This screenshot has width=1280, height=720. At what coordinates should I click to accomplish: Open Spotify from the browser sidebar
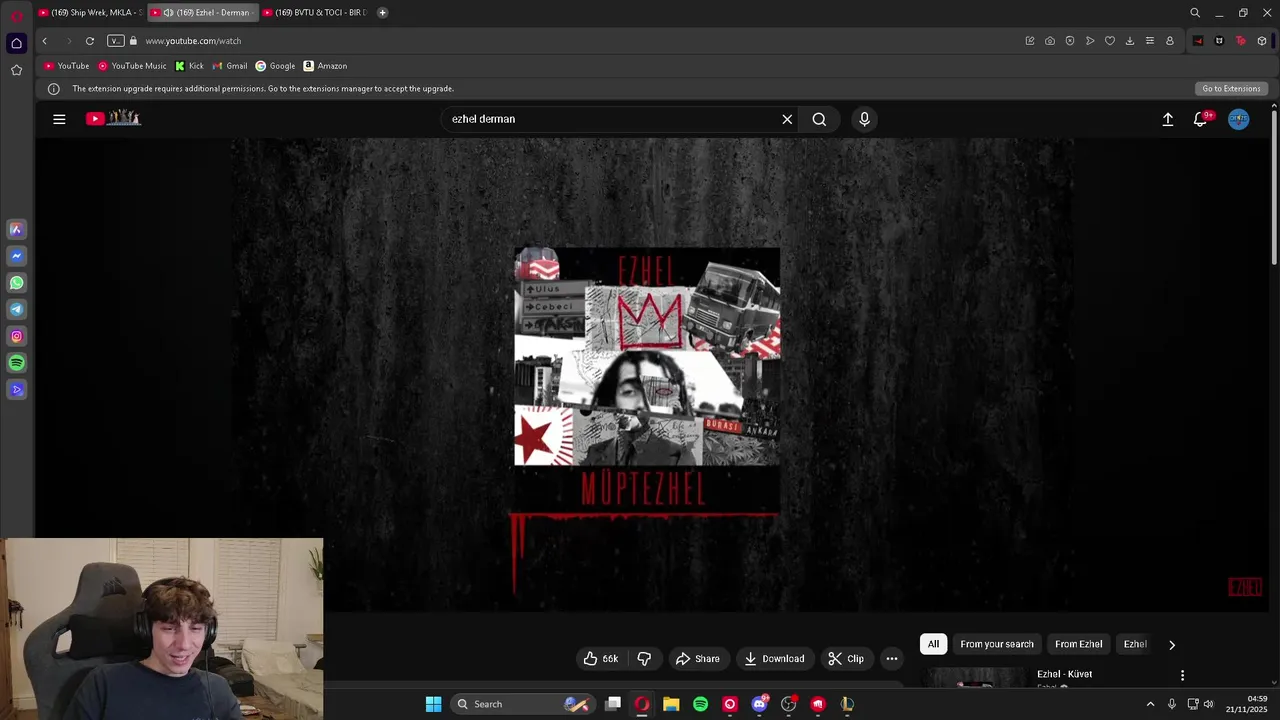(x=16, y=363)
